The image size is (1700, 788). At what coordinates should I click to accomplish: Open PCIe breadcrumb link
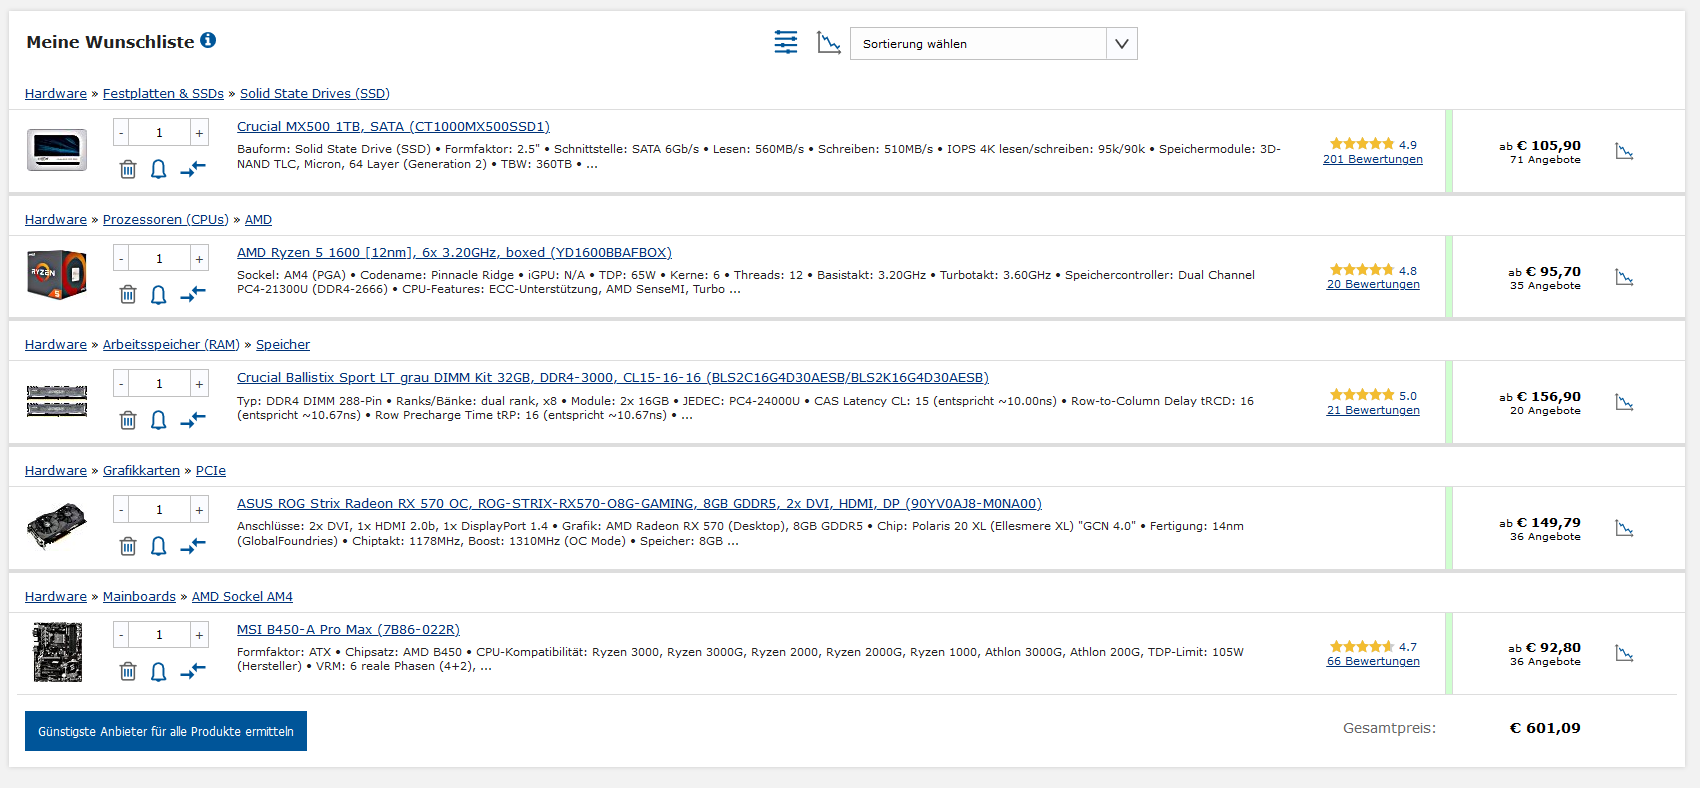pos(211,471)
